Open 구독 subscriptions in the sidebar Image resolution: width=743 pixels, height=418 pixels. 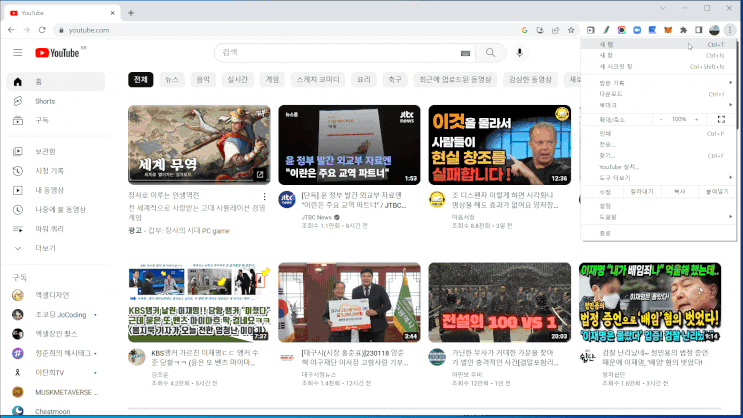[55, 120]
